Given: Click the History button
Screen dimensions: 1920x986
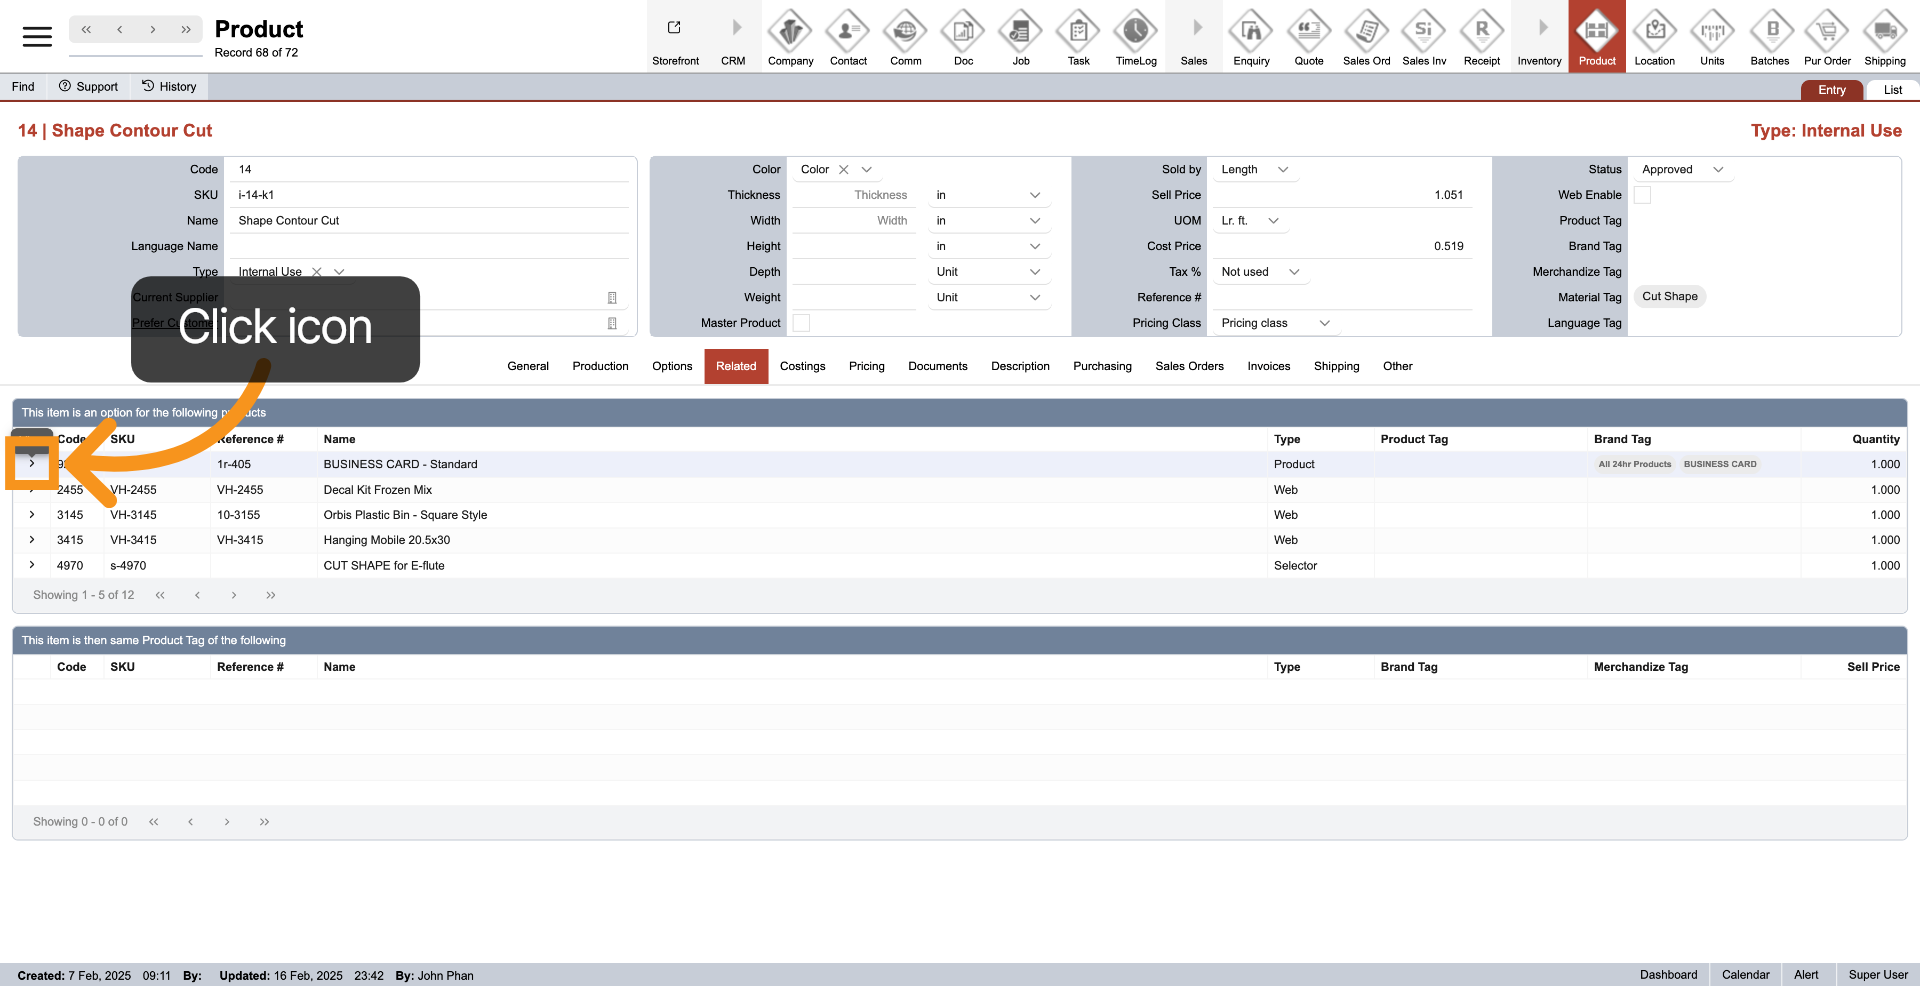Looking at the screenshot, I should click(169, 87).
